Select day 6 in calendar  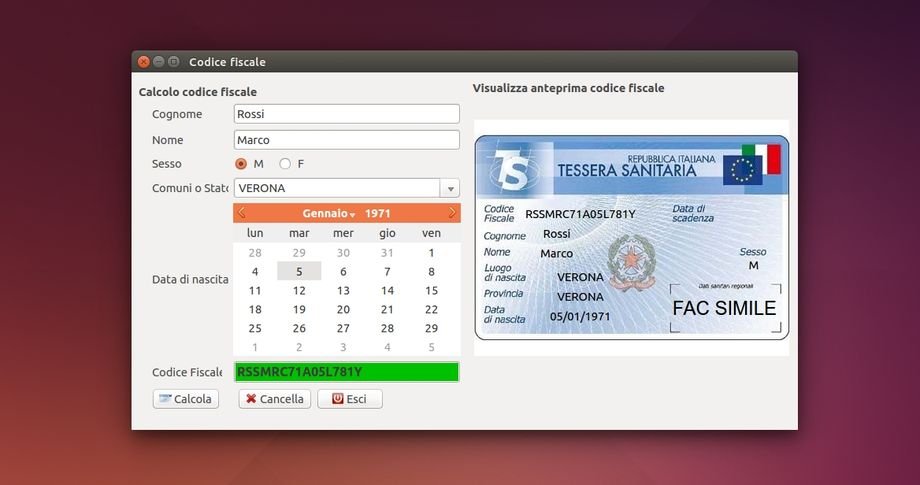click(343, 272)
